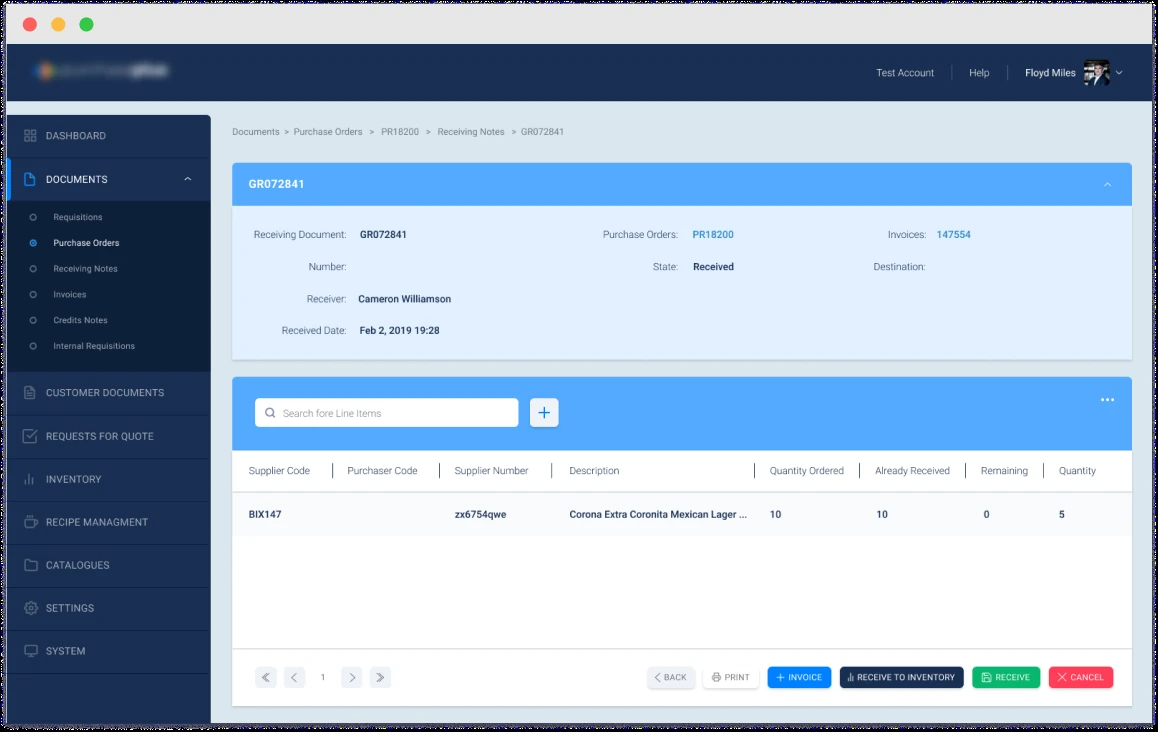Click the Inventory bar chart icon
Image resolution: width=1158 pixels, height=732 pixels.
pyautogui.click(x=30, y=479)
